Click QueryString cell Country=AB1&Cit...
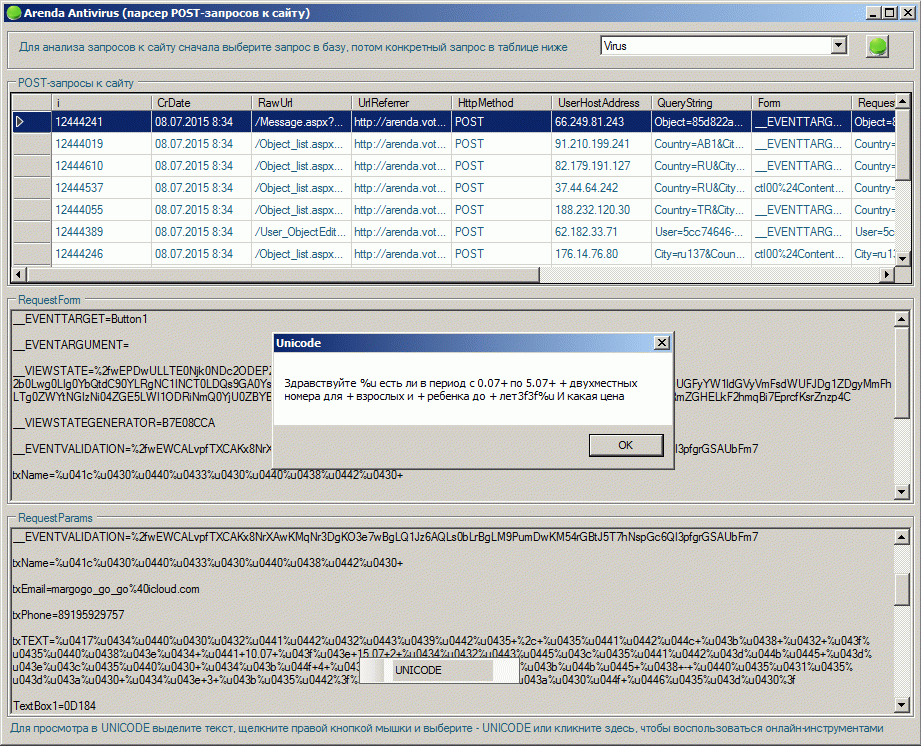921x746 pixels. click(701, 144)
